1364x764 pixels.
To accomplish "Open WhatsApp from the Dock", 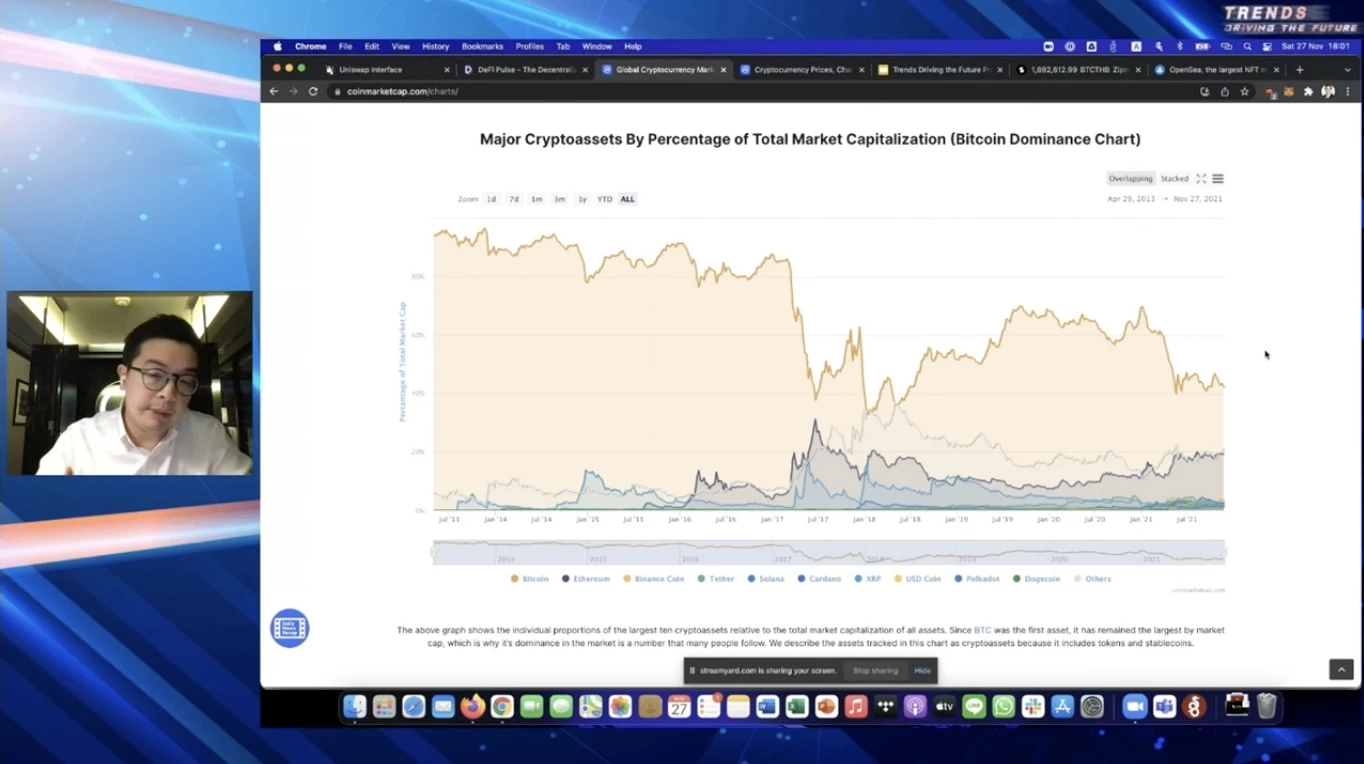I will point(1003,706).
